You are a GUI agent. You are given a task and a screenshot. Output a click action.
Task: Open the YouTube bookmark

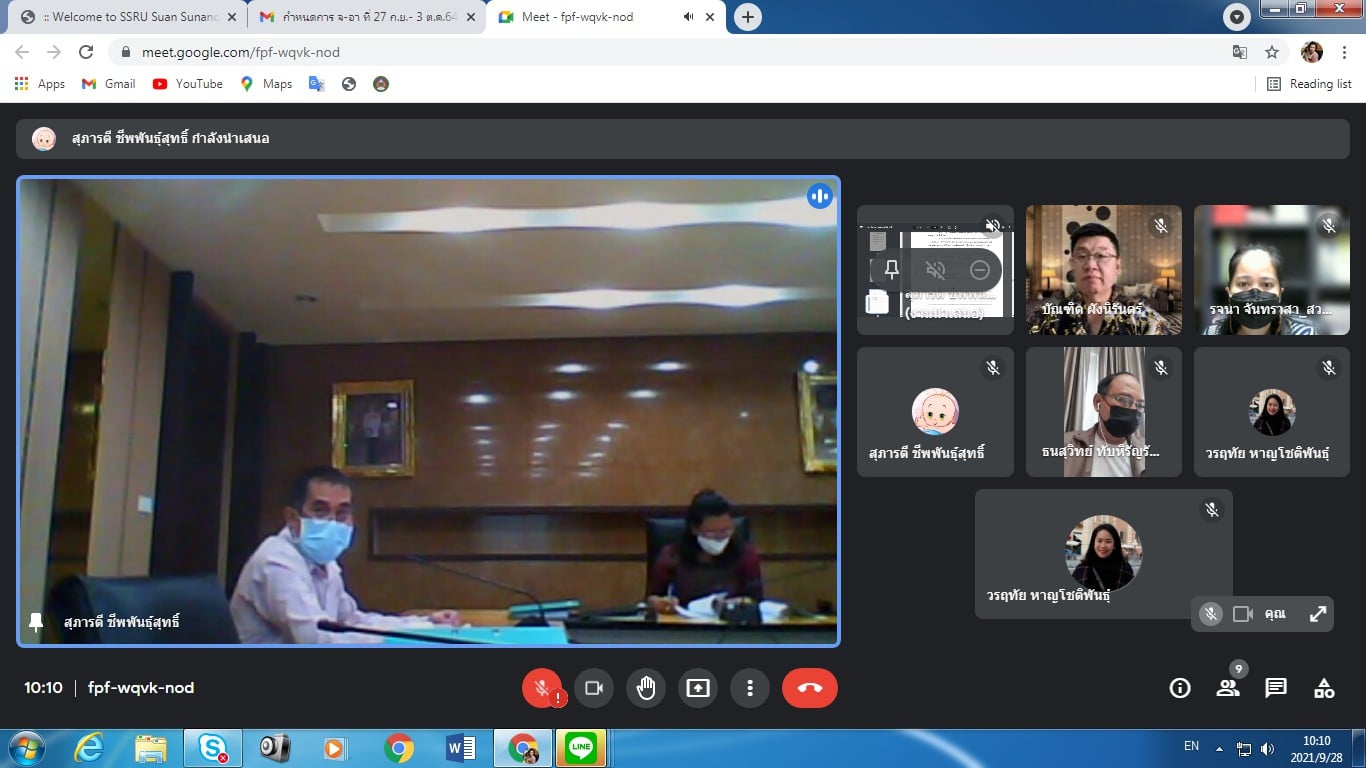pos(188,84)
